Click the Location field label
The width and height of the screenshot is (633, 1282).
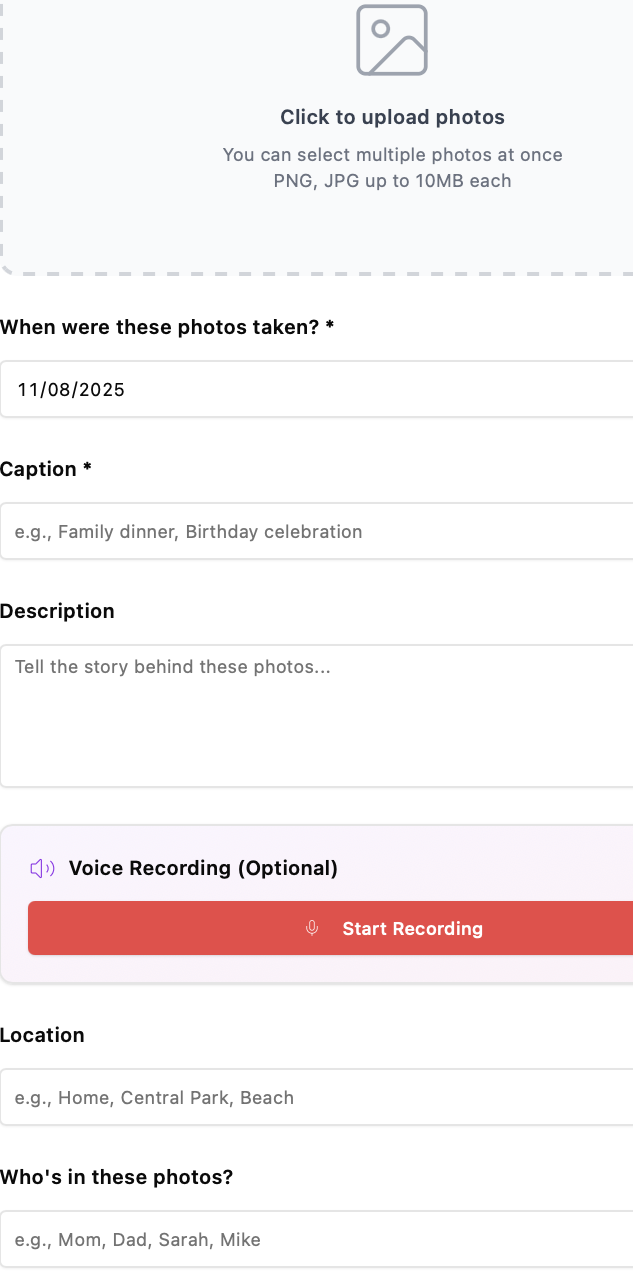pyautogui.click(x=42, y=1035)
